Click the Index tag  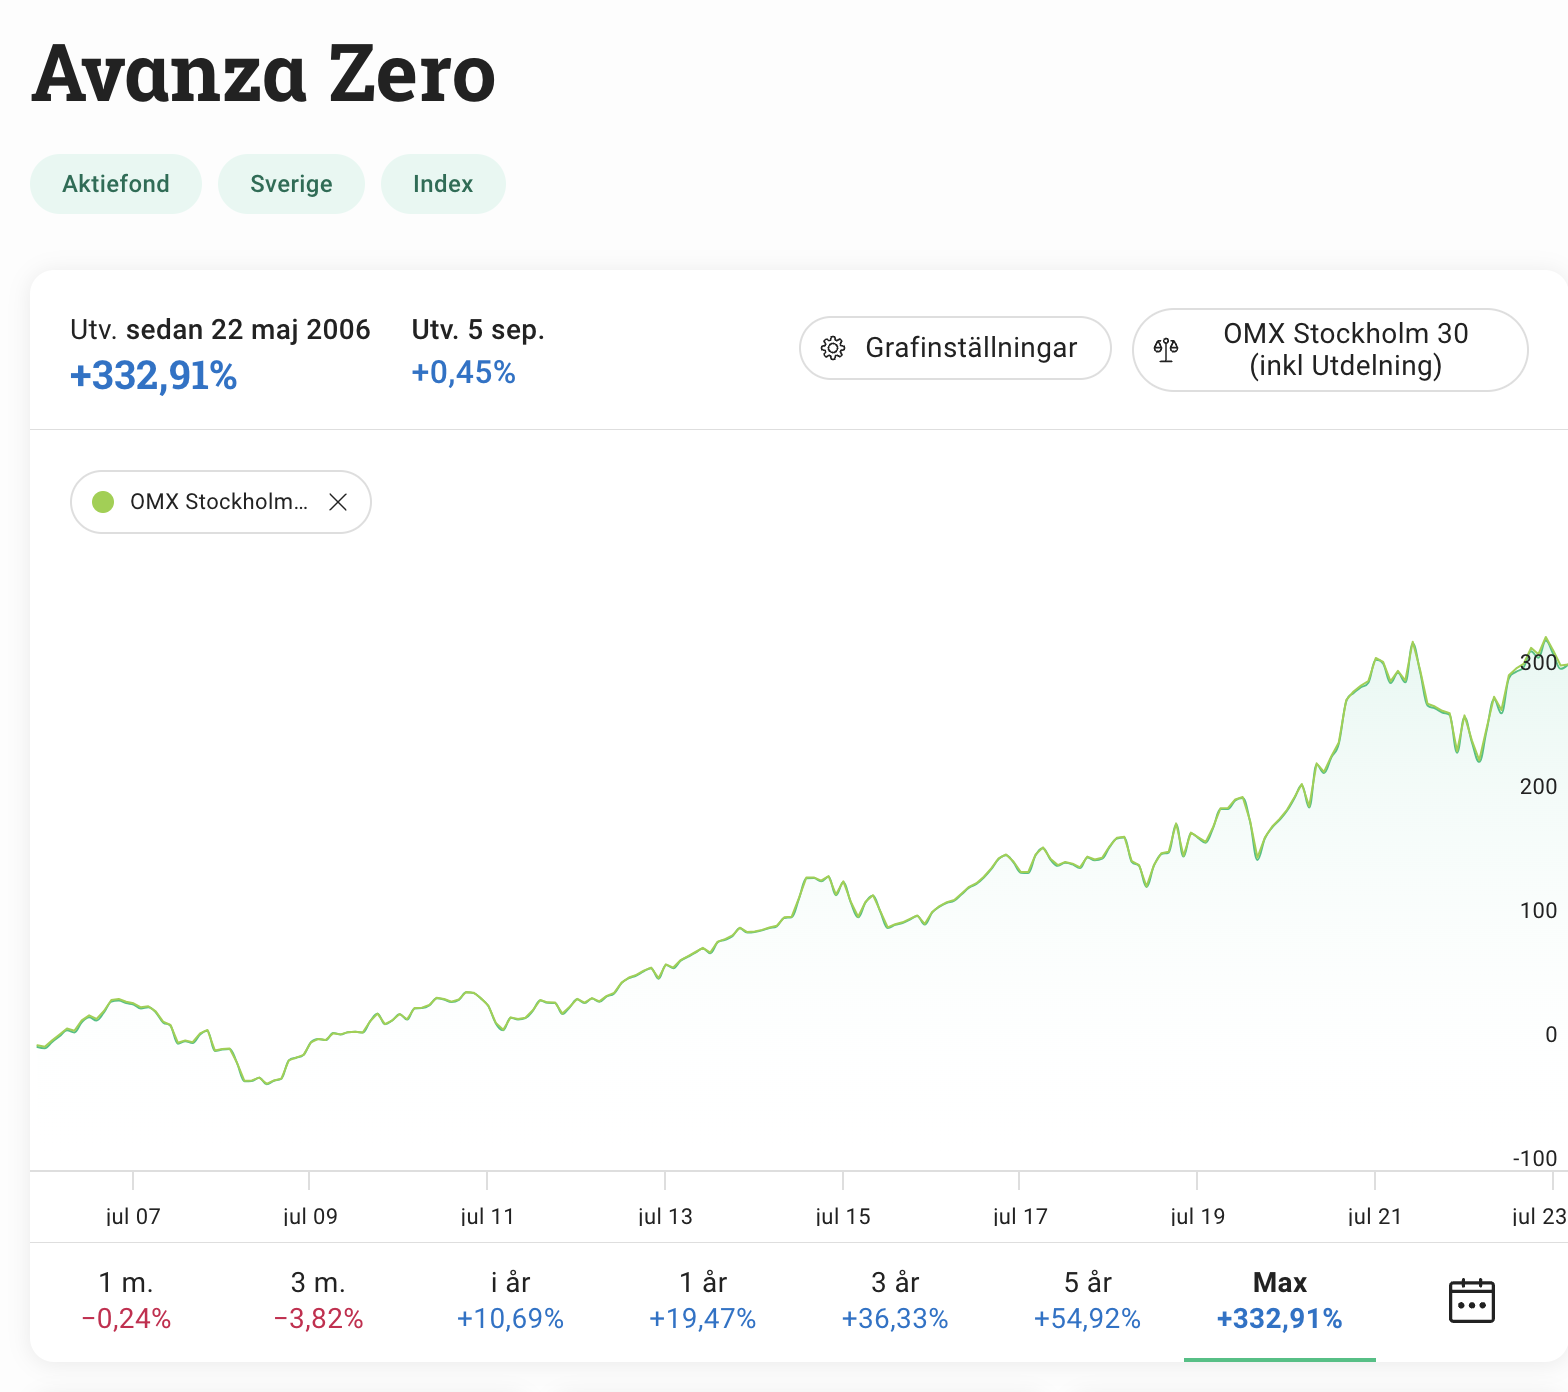pos(443,184)
